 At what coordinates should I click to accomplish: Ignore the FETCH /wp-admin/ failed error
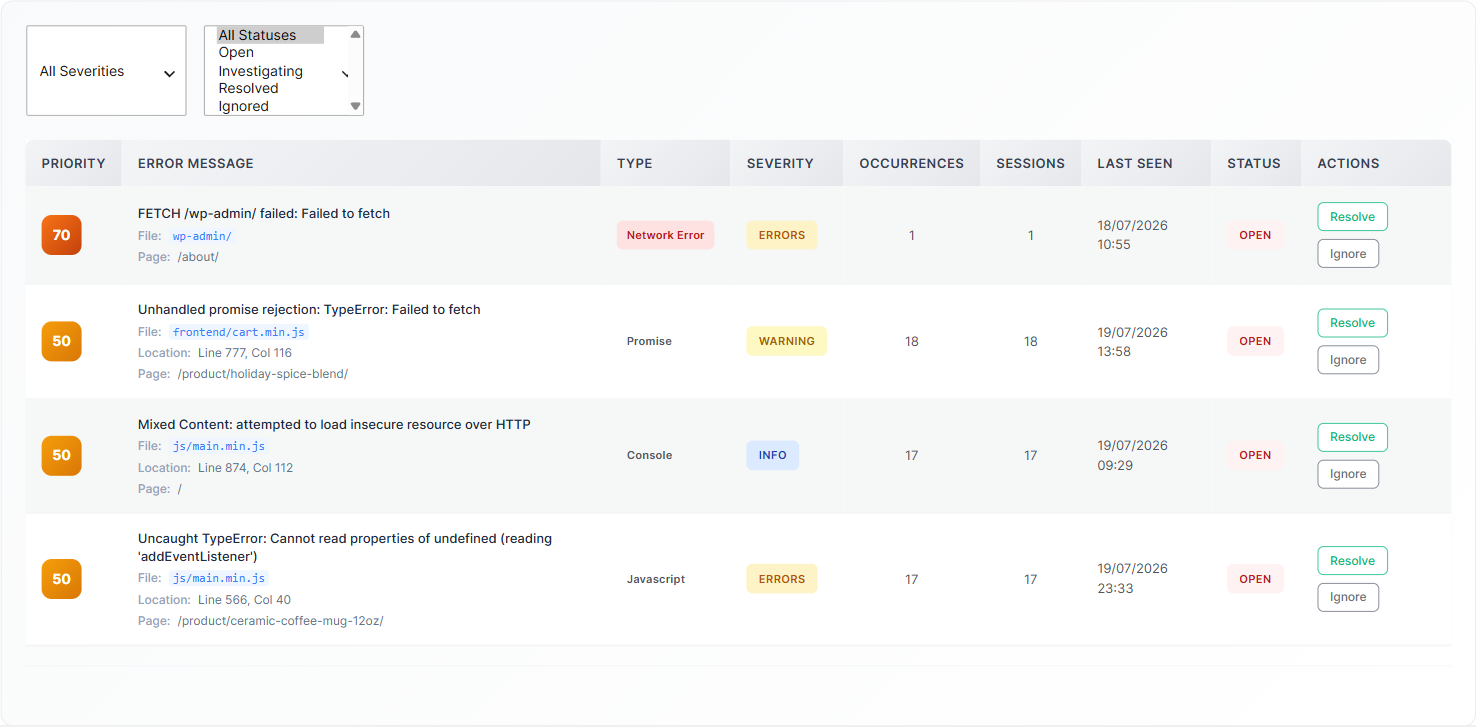(1348, 254)
